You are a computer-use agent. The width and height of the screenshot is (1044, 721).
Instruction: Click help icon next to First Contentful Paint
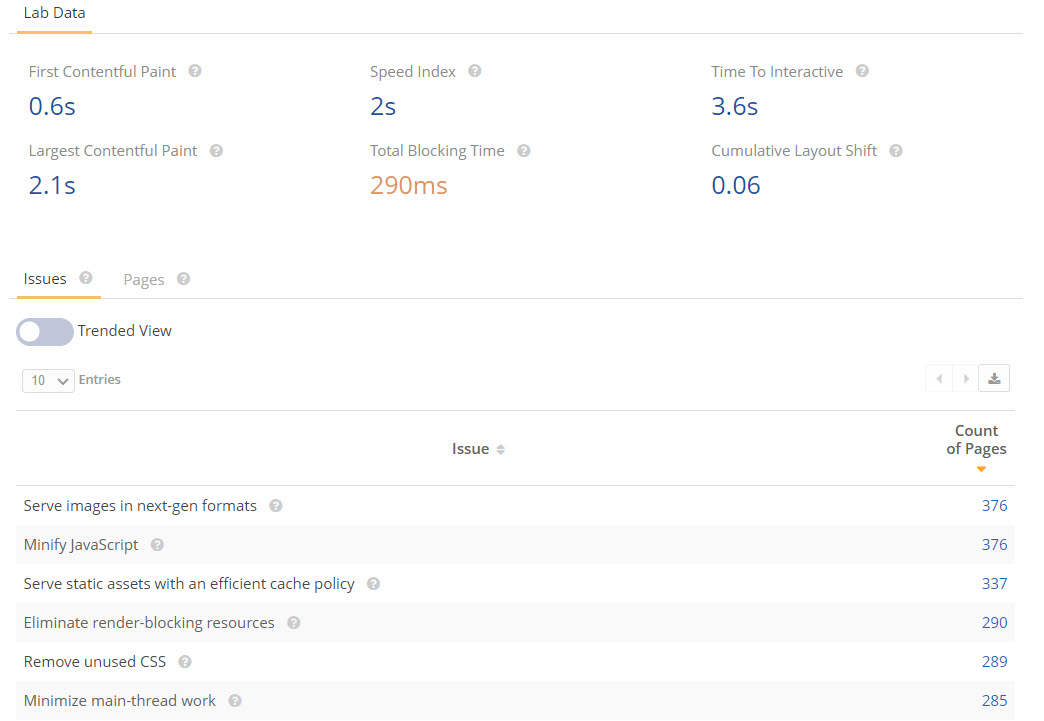click(195, 72)
